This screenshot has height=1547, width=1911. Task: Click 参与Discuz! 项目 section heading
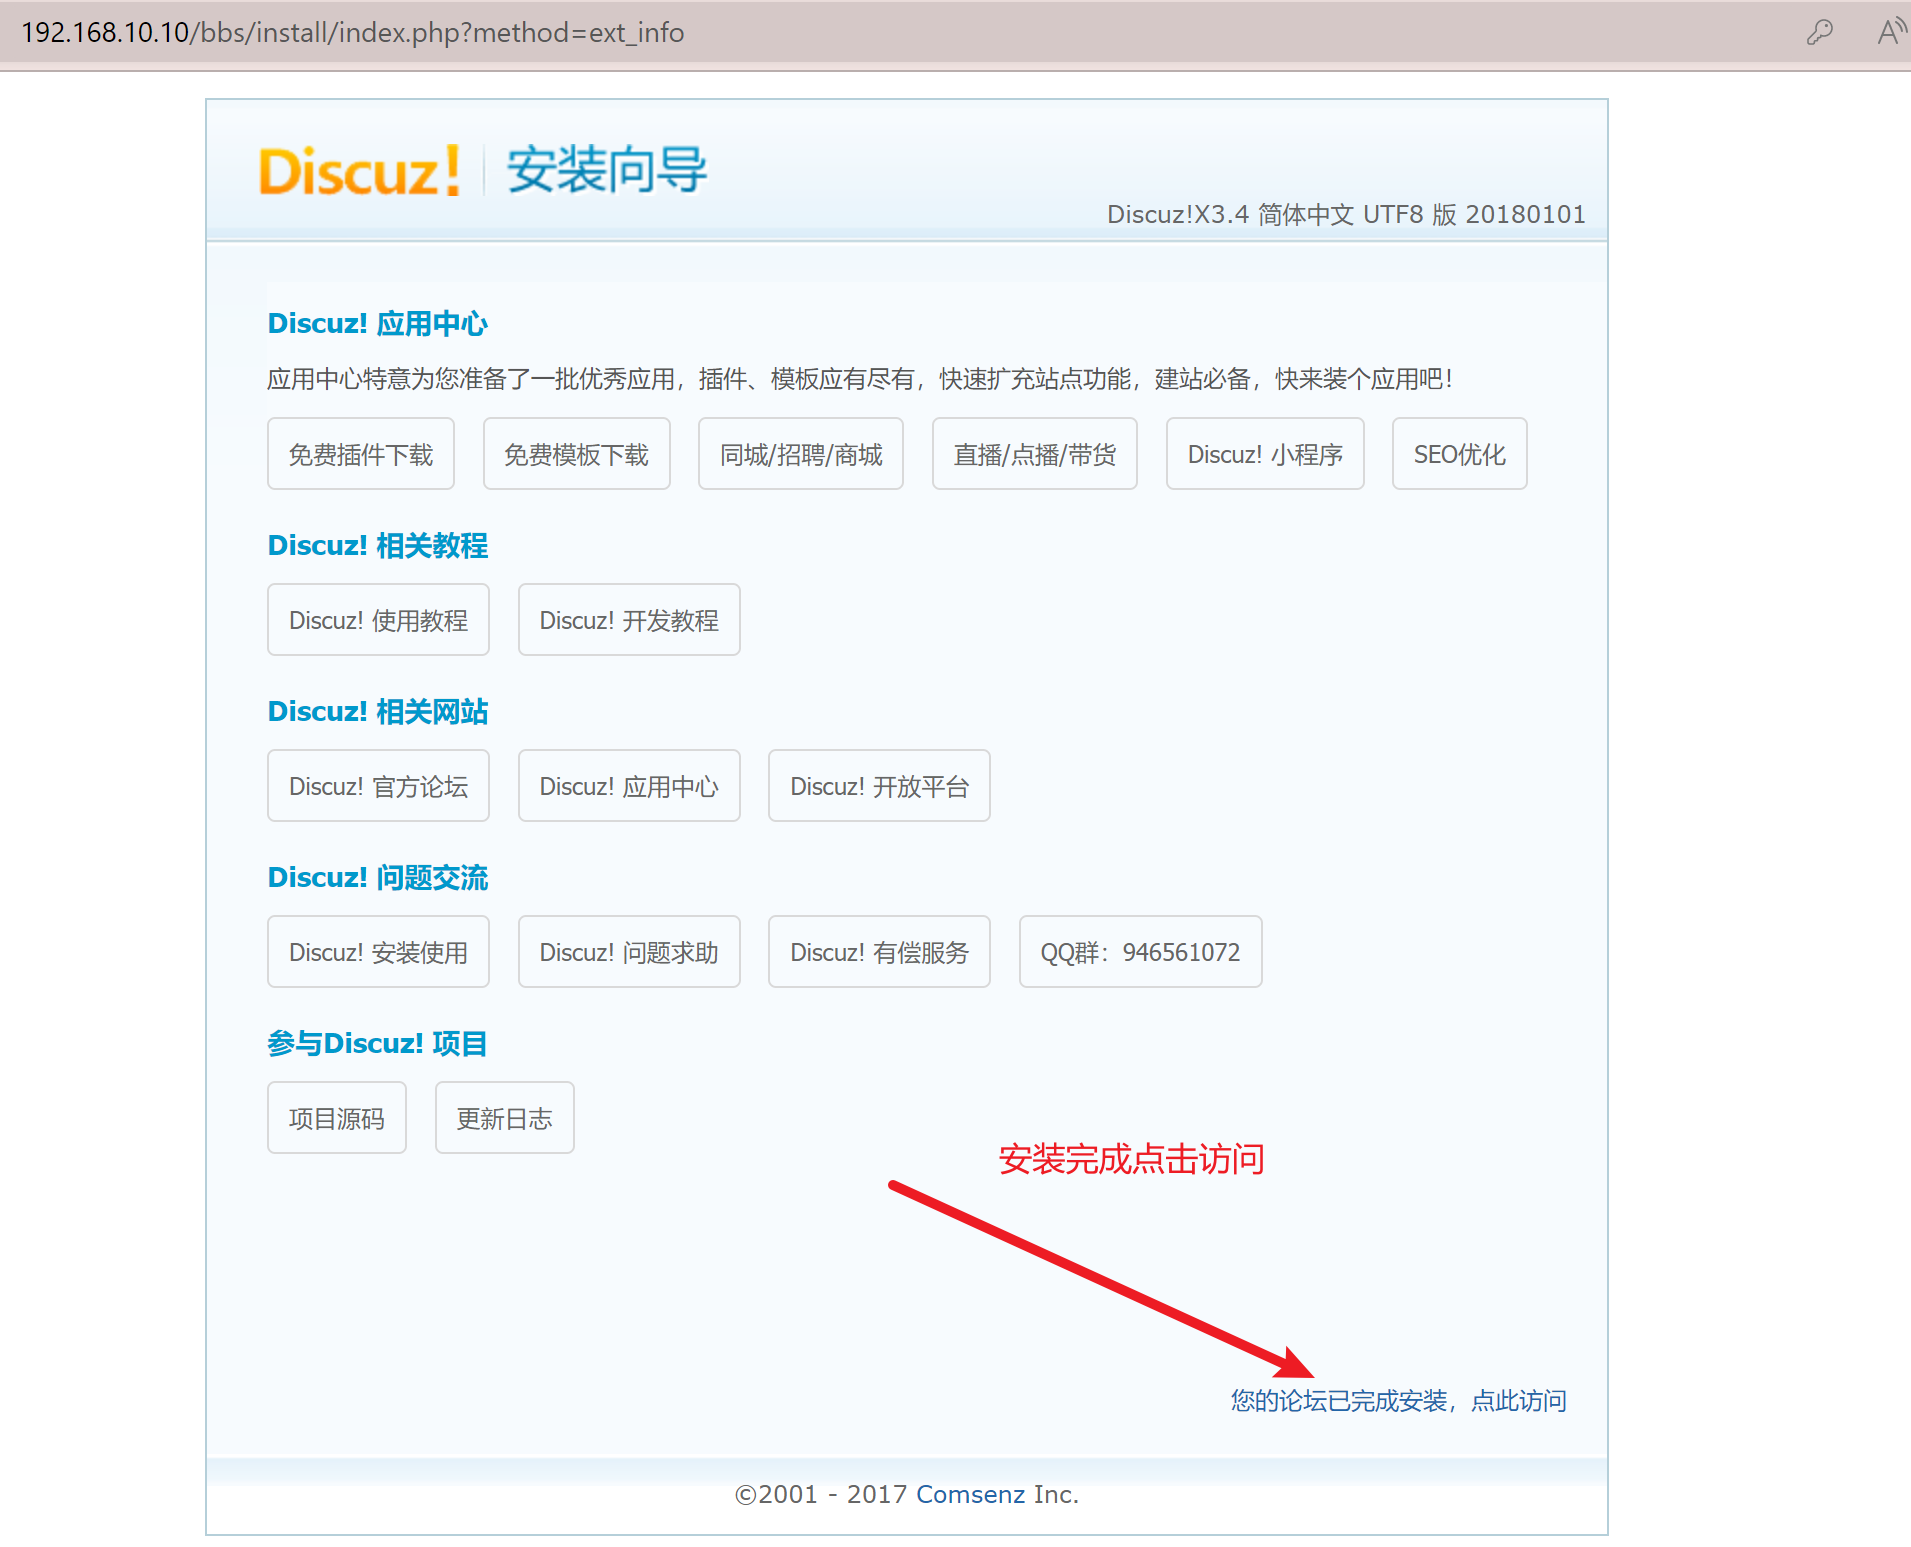pyautogui.click(x=377, y=1043)
